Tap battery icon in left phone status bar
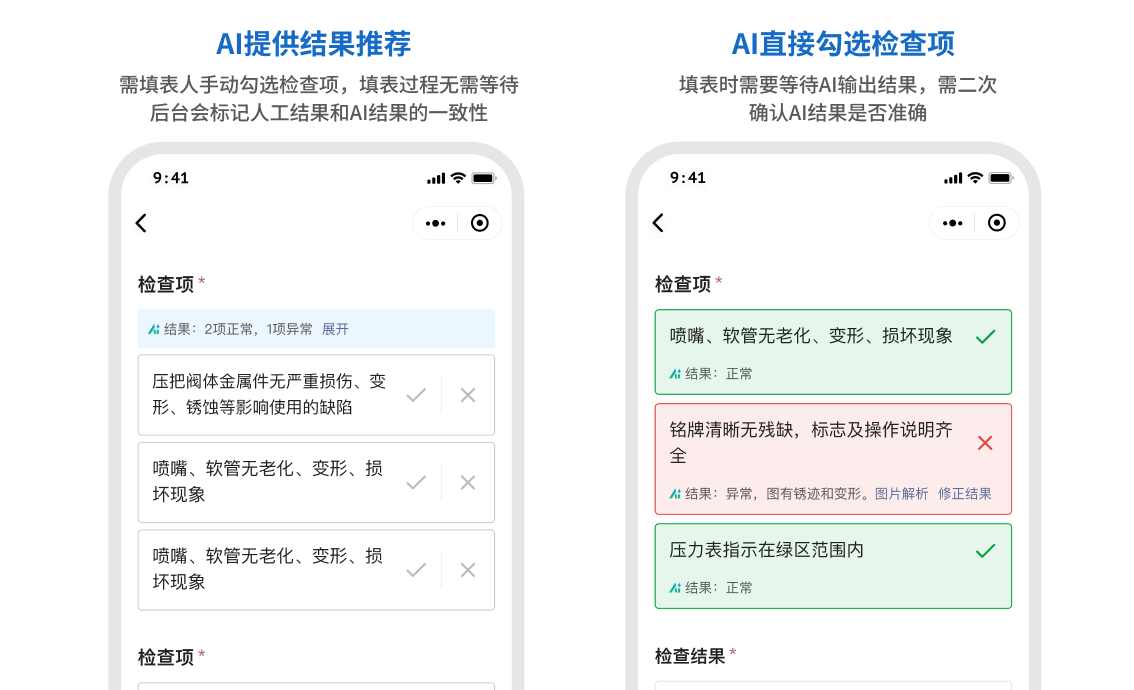1134x690 pixels. (x=484, y=178)
